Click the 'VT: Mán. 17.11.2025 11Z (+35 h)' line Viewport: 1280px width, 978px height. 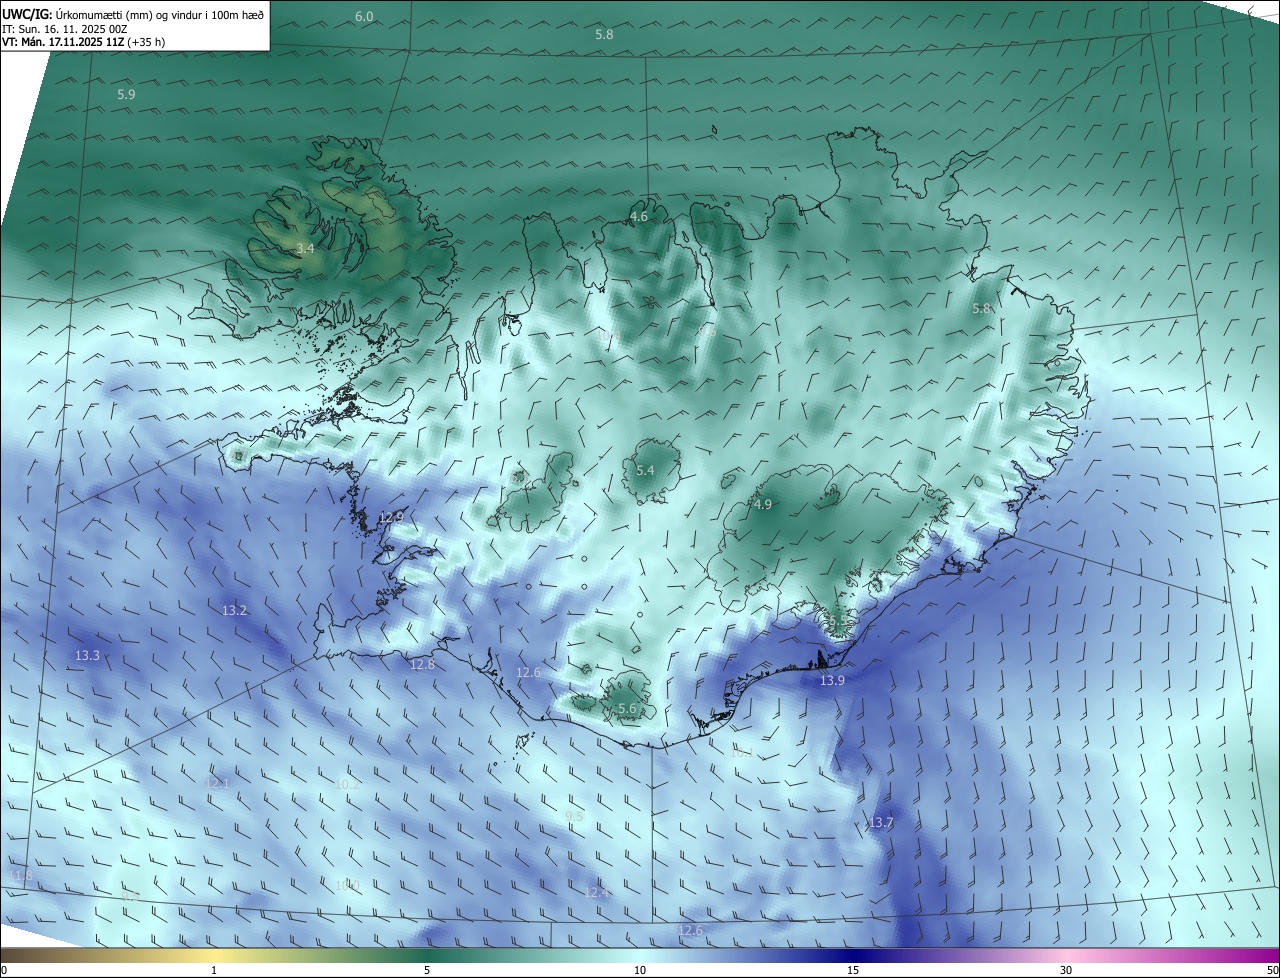click(x=84, y=42)
